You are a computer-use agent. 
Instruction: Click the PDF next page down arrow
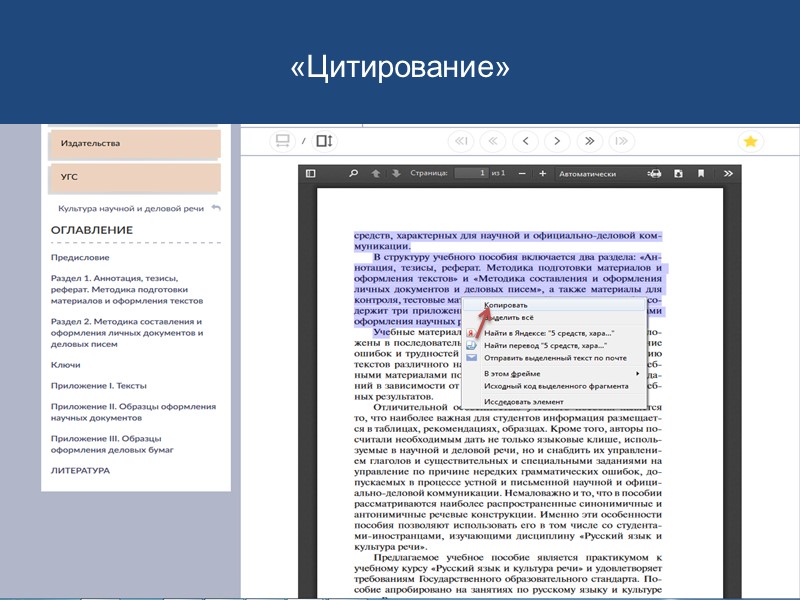[396, 173]
